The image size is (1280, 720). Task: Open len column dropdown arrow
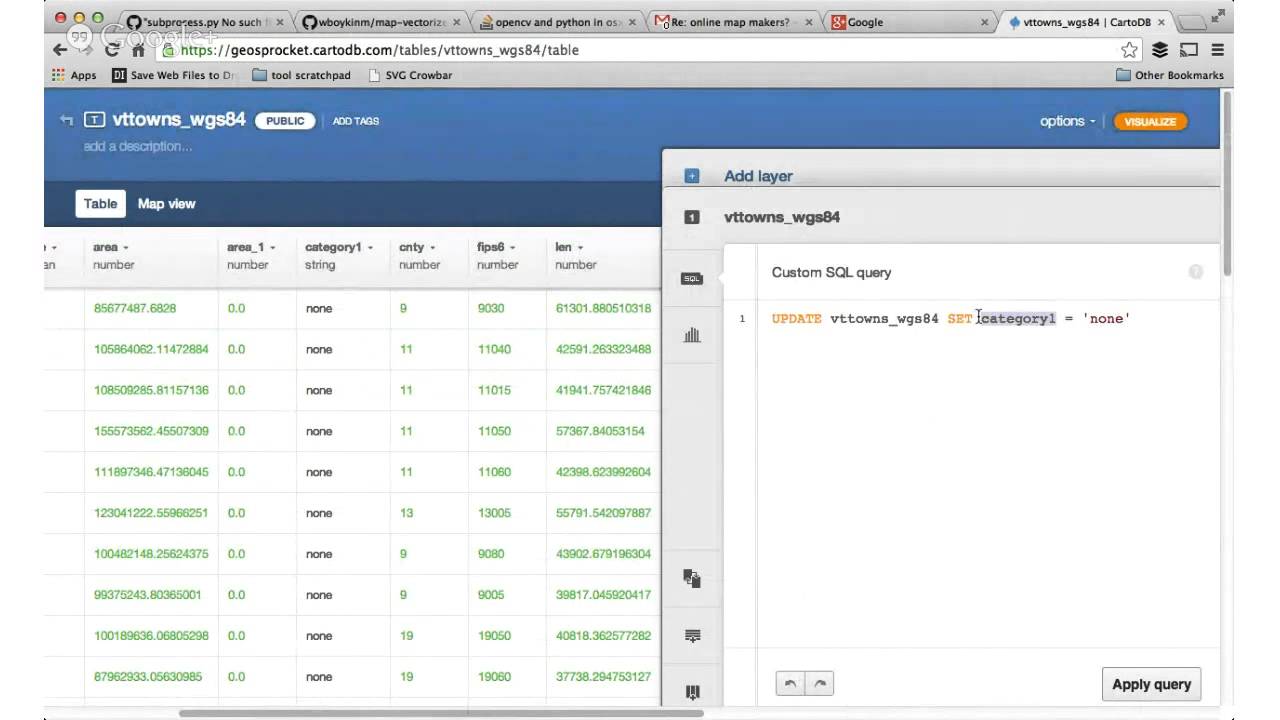(580, 248)
